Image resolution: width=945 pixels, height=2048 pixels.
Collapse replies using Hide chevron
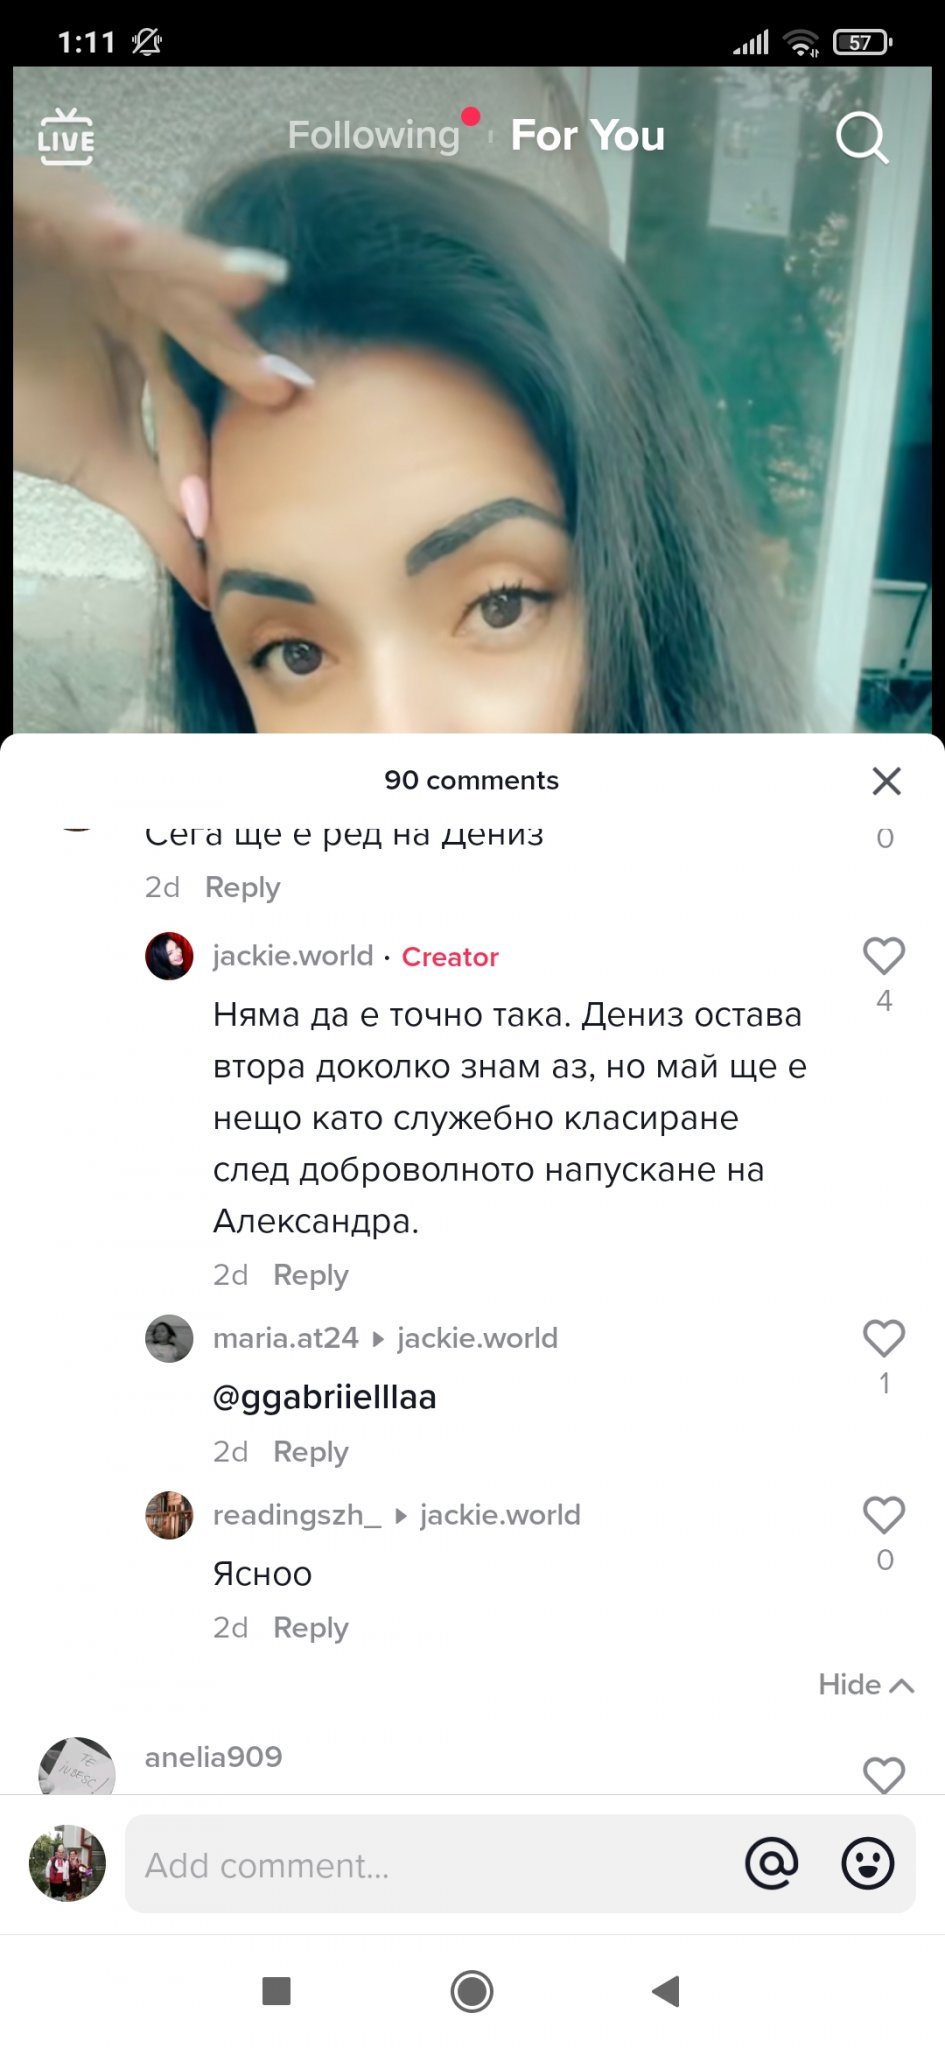tap(866, 1685)
